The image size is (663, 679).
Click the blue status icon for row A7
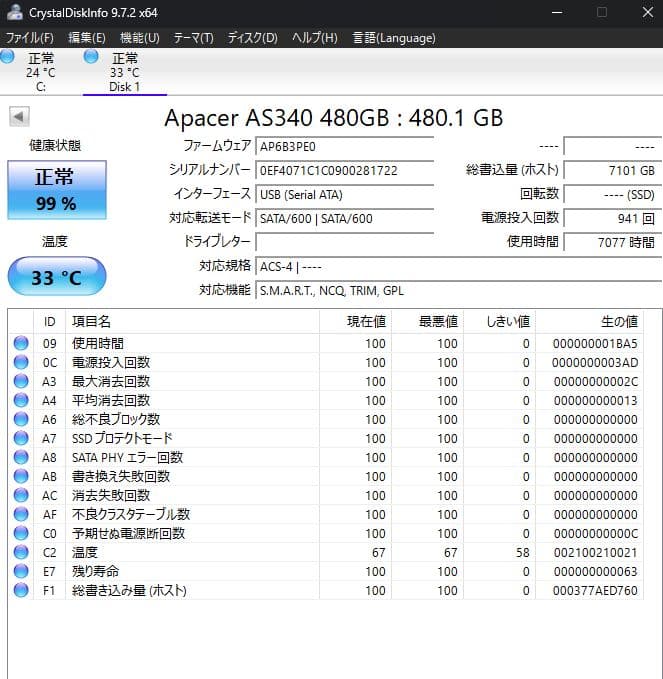21,439
